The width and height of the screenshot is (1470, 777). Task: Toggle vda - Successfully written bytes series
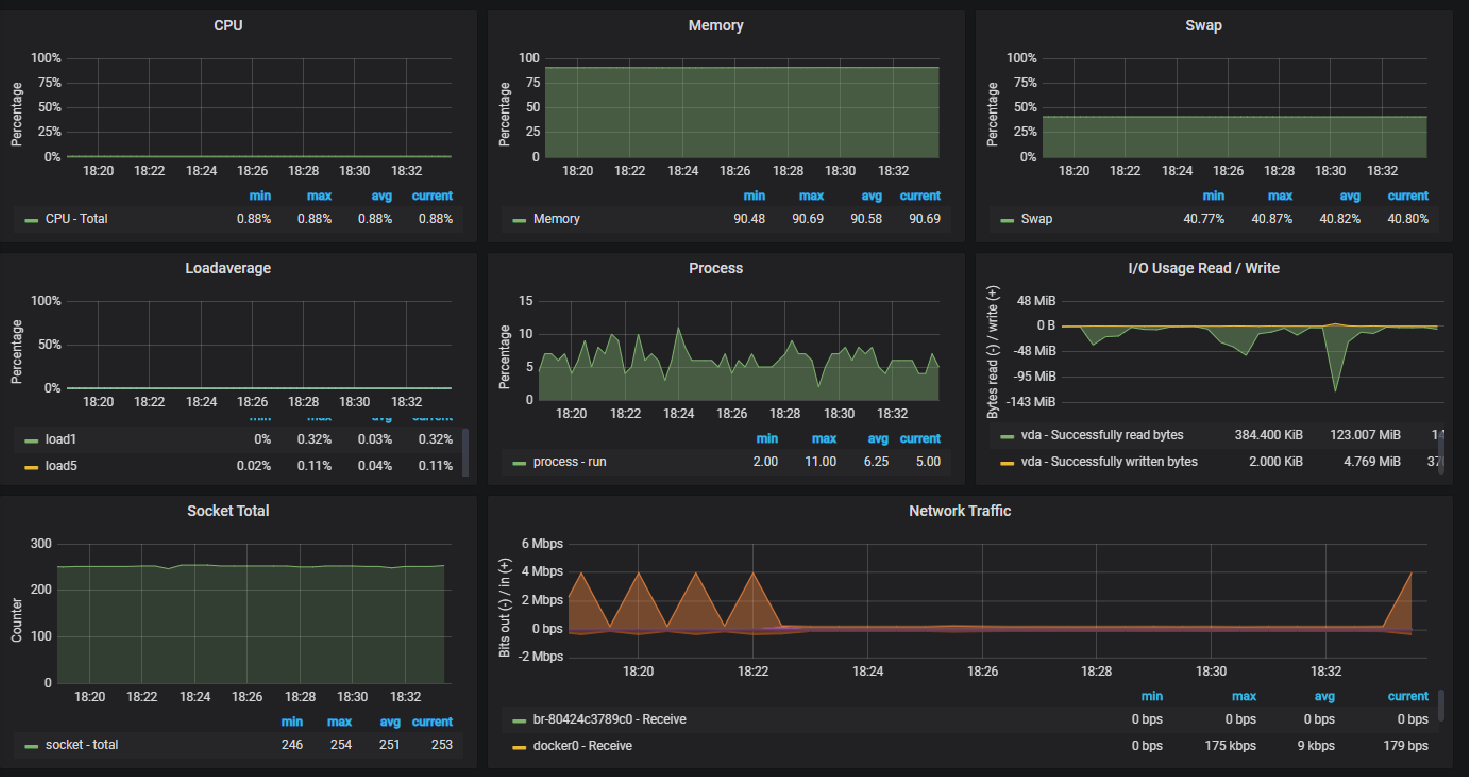pyautogui.click(x=1109, y=461)
